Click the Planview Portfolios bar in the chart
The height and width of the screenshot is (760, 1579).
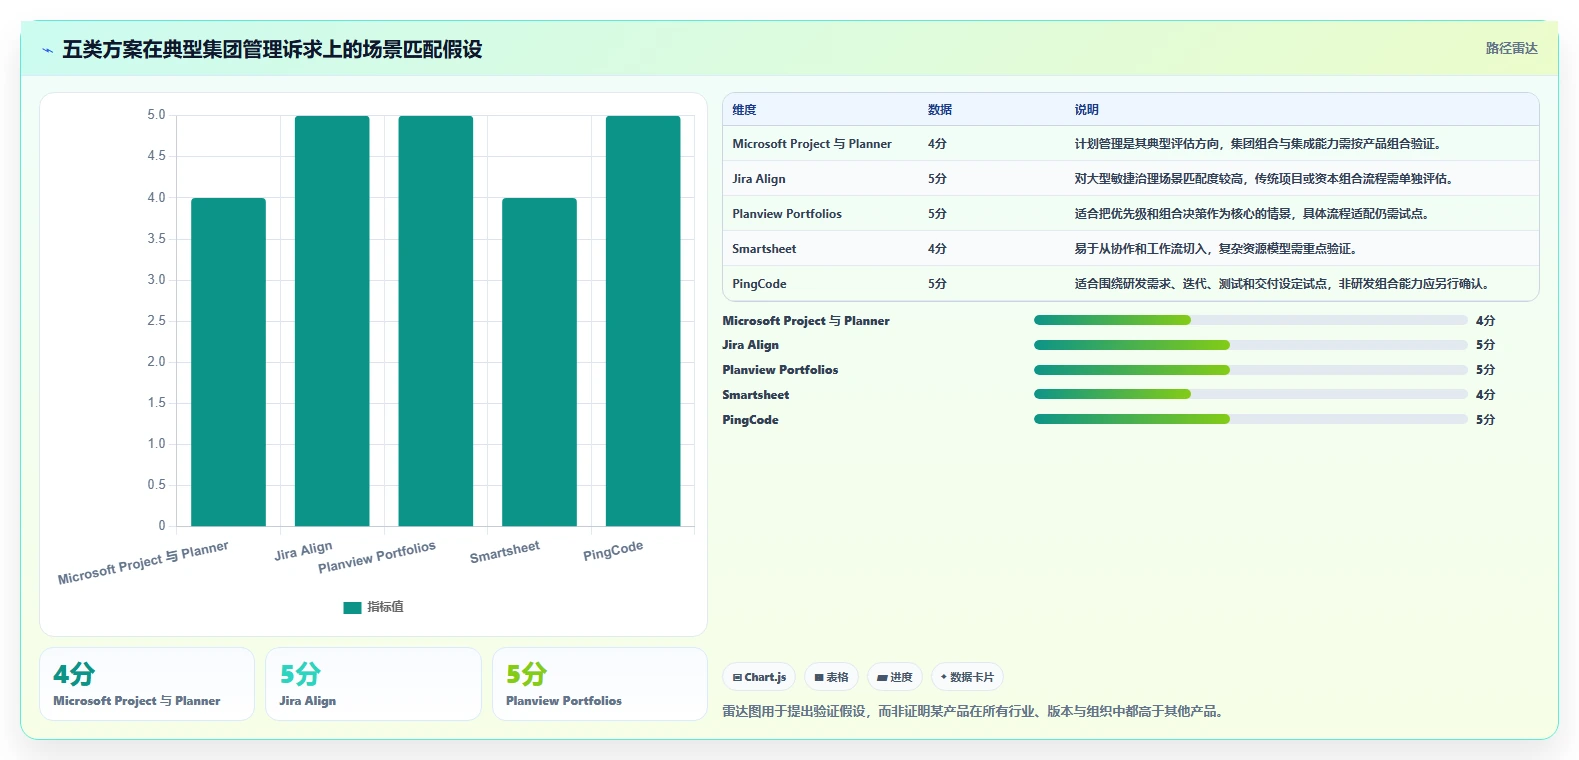(x=436, y=321)
